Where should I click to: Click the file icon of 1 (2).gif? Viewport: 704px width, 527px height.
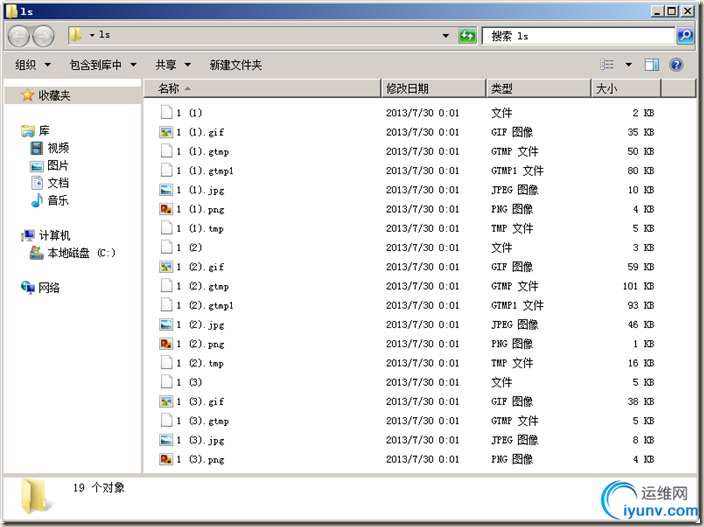coord(166,267)
